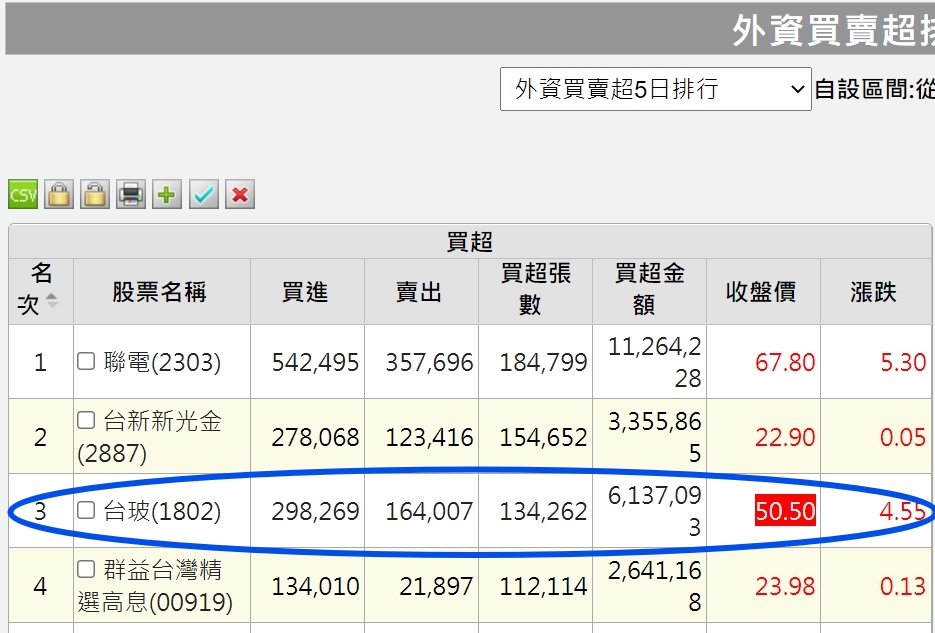Click the open padlock unlock icon
The width and height of the screenshot is (935, 633).
click(95, 194)
